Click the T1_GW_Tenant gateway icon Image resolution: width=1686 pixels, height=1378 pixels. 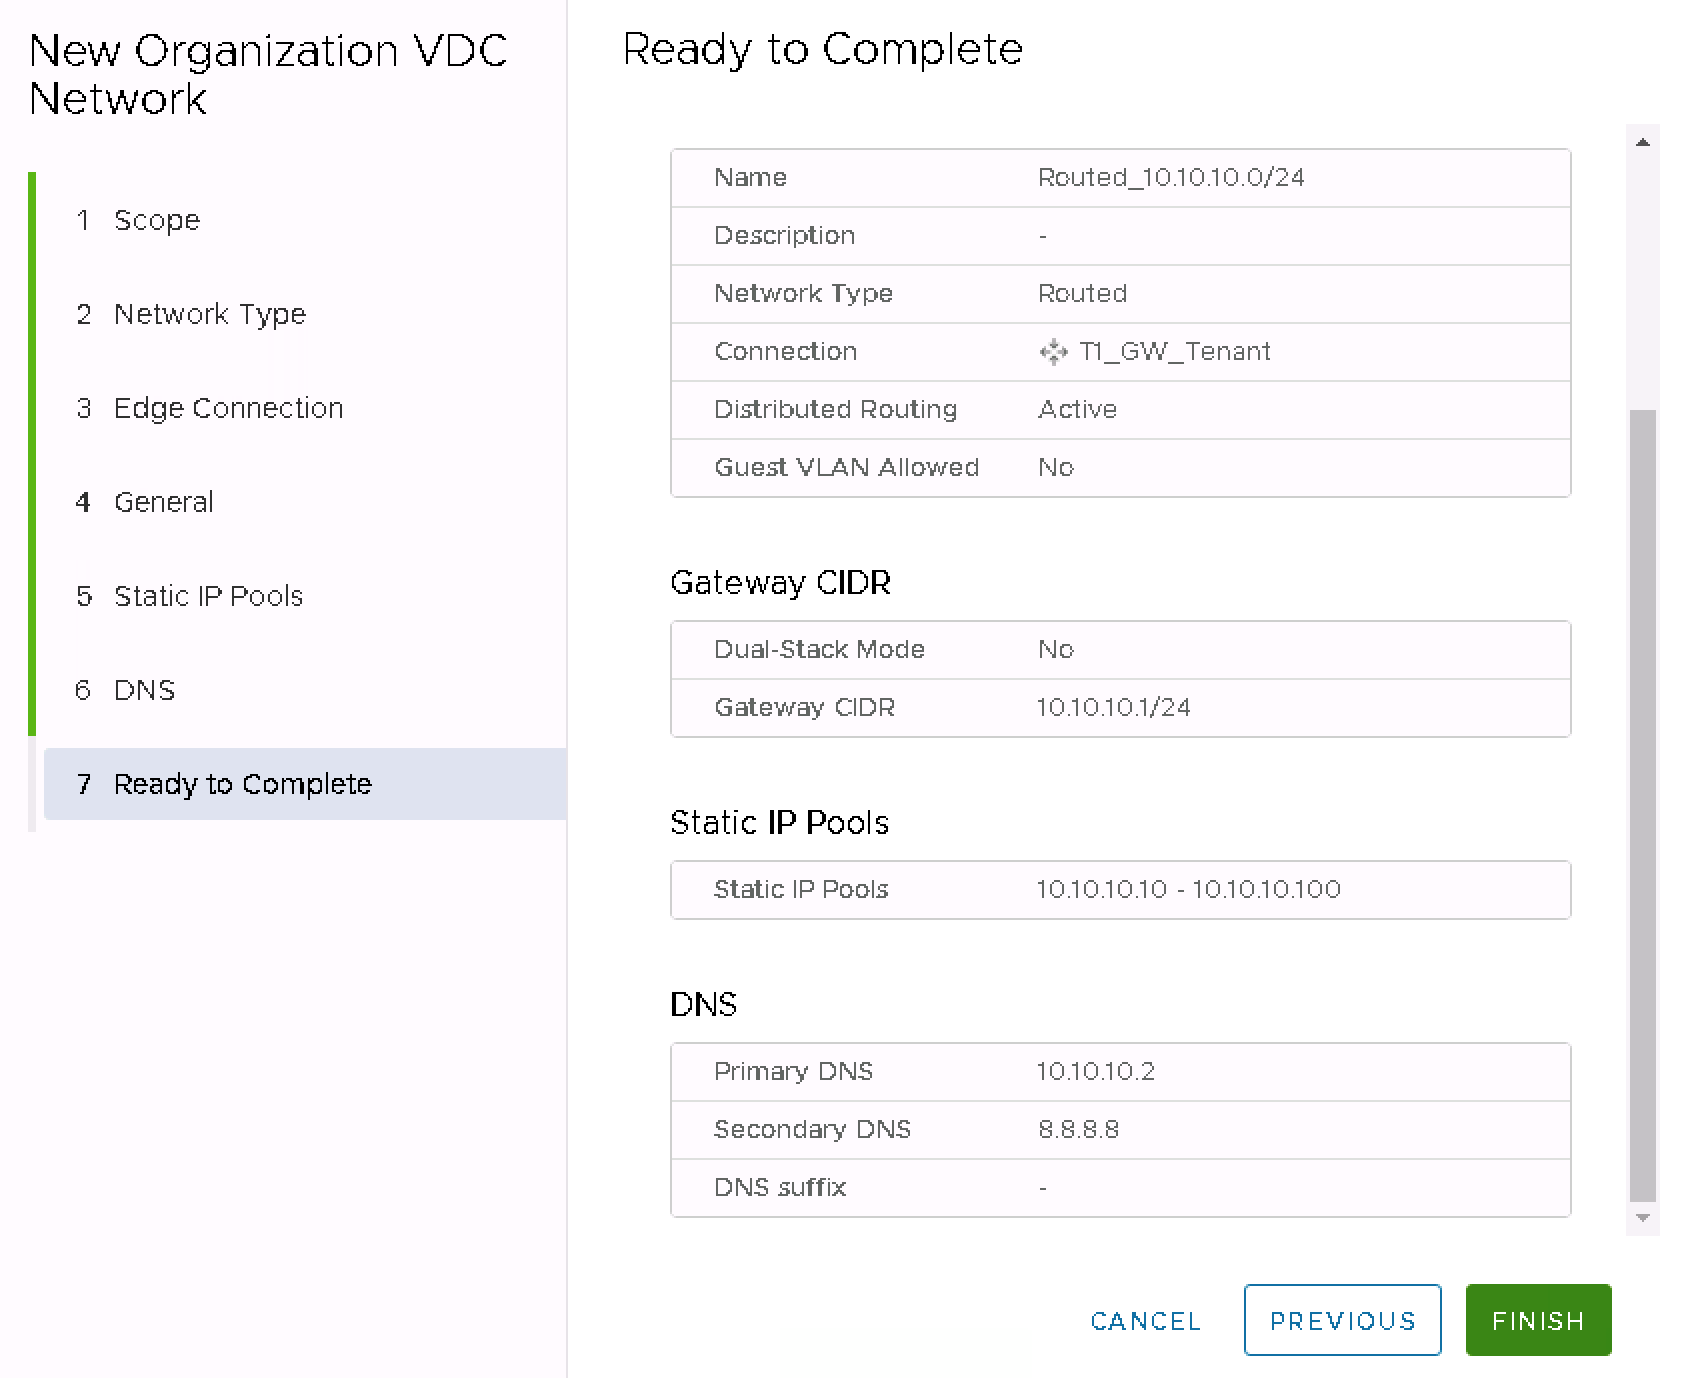[1053, 352]
